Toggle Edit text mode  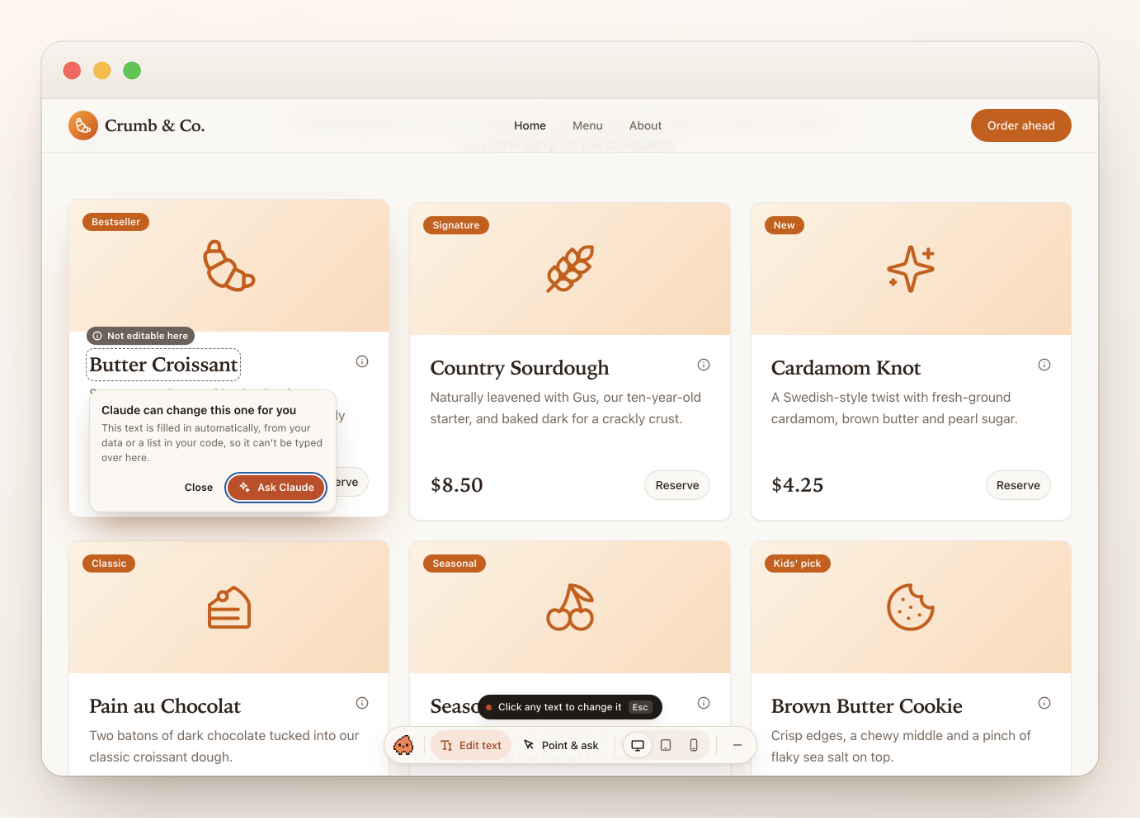471,745
